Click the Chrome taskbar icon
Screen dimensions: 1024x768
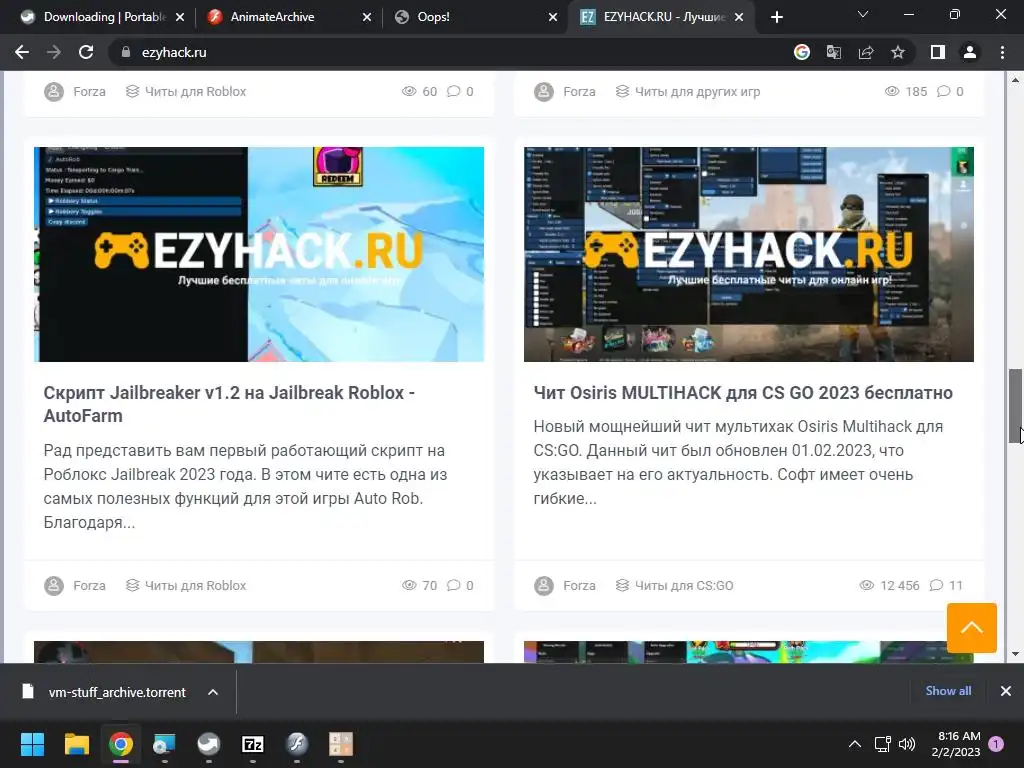121,744
